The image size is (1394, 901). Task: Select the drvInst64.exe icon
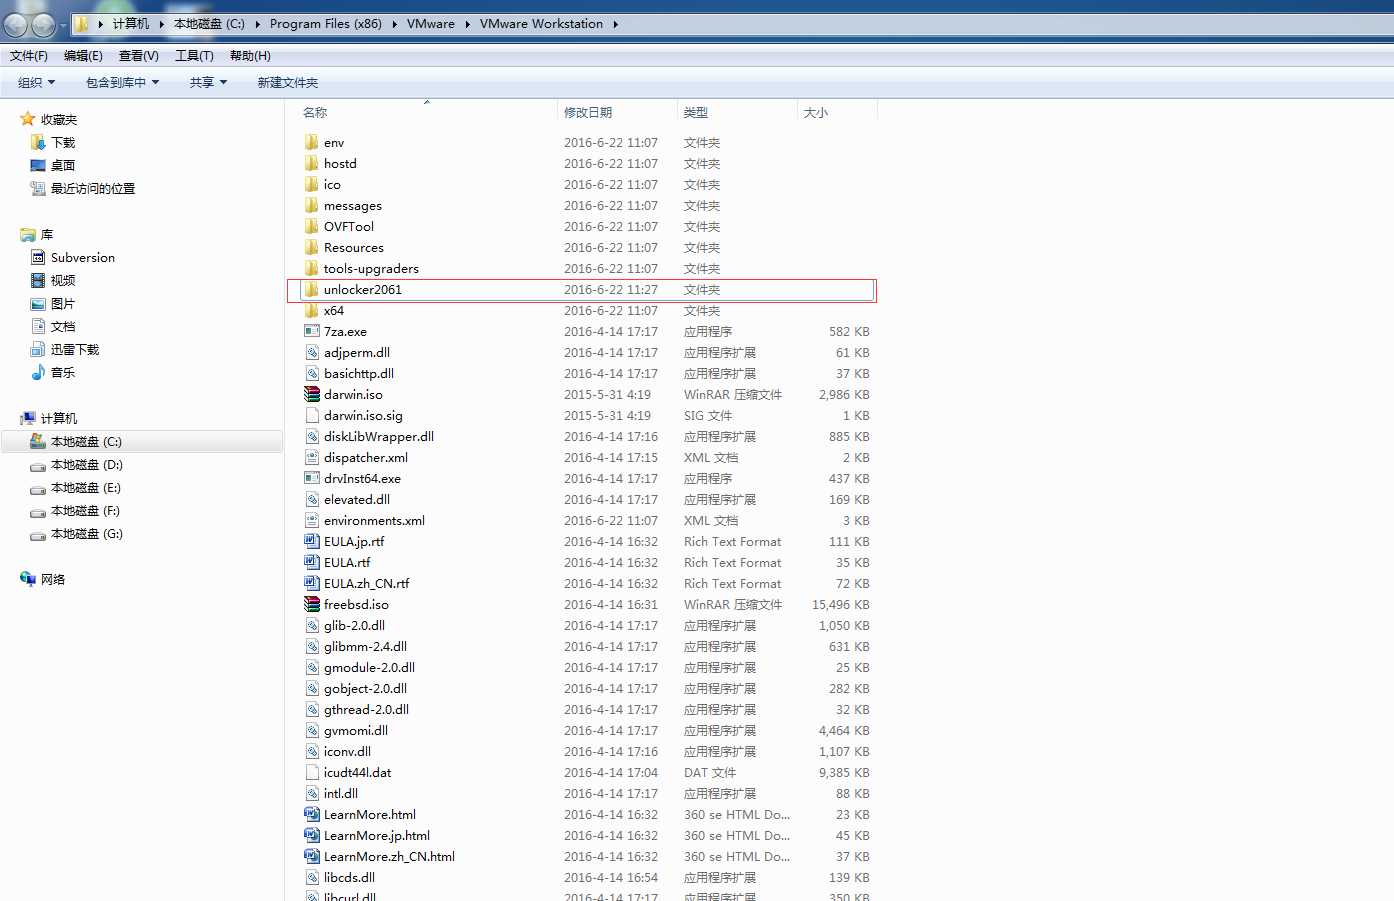pyautogui.click(x=312, y=478)
